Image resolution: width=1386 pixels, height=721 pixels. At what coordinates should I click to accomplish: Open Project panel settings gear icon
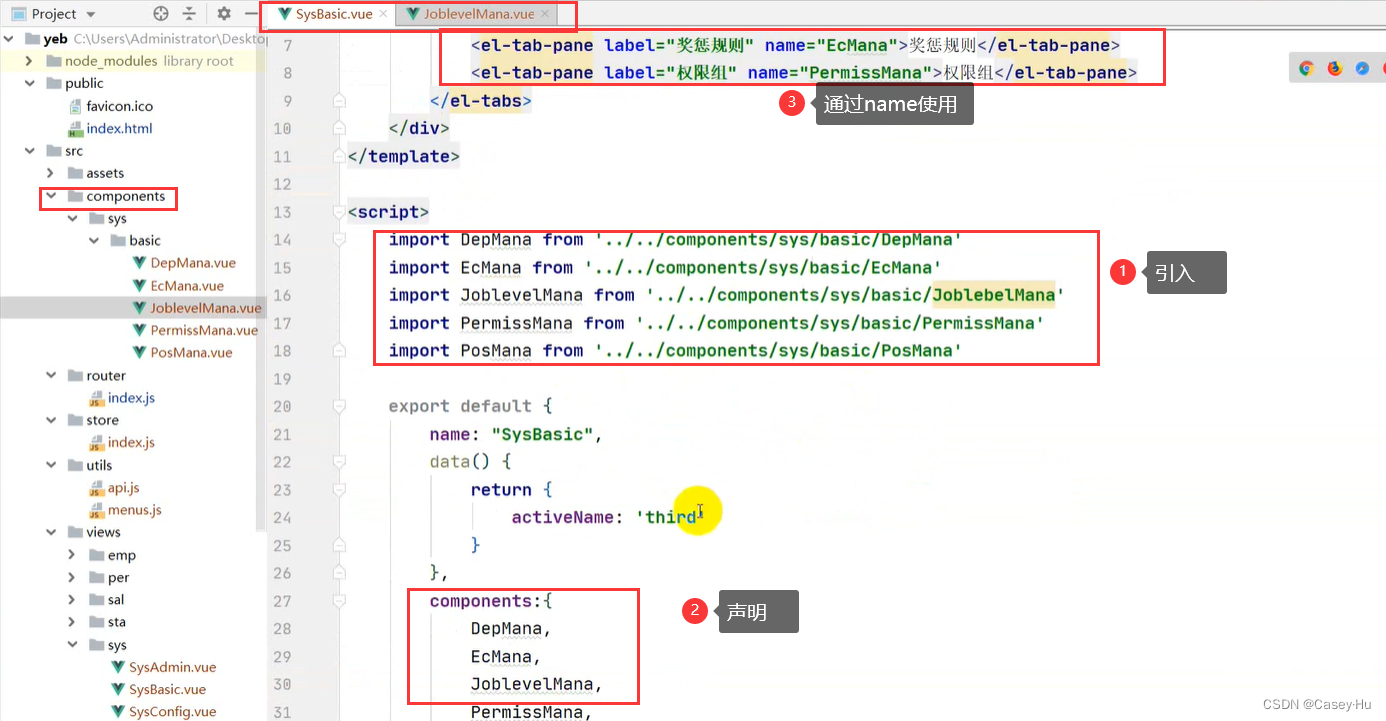(x=223, y=14)
